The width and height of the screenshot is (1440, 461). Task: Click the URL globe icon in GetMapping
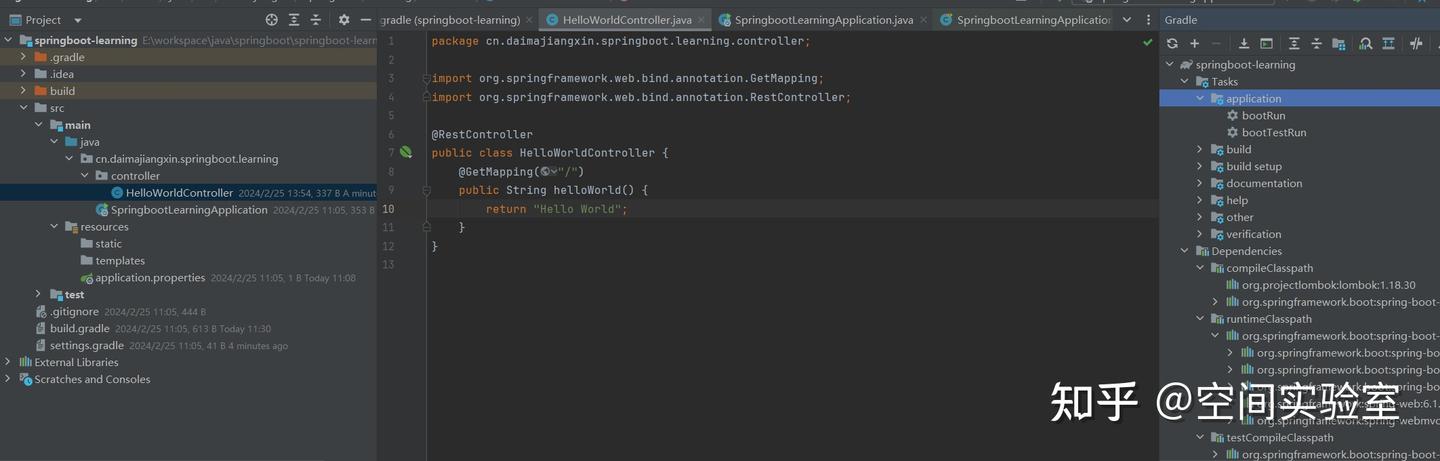pyautogui.click(x=545, y=172)
